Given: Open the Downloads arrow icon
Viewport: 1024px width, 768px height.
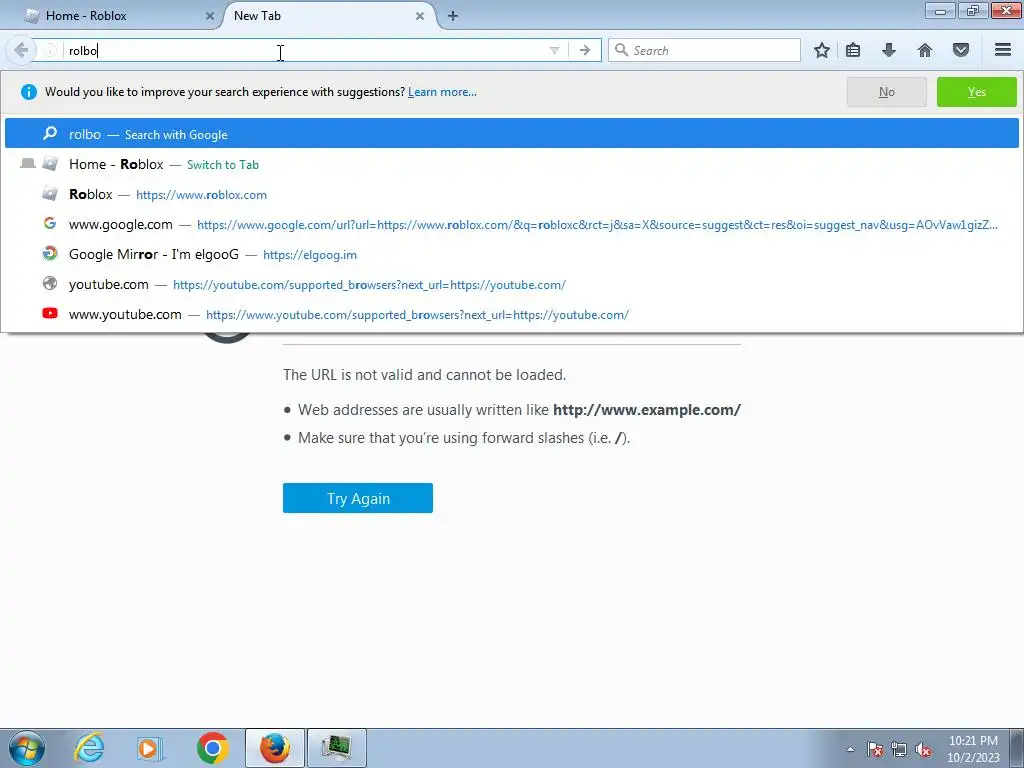Looking at the screenshot, I should (889, 50).
